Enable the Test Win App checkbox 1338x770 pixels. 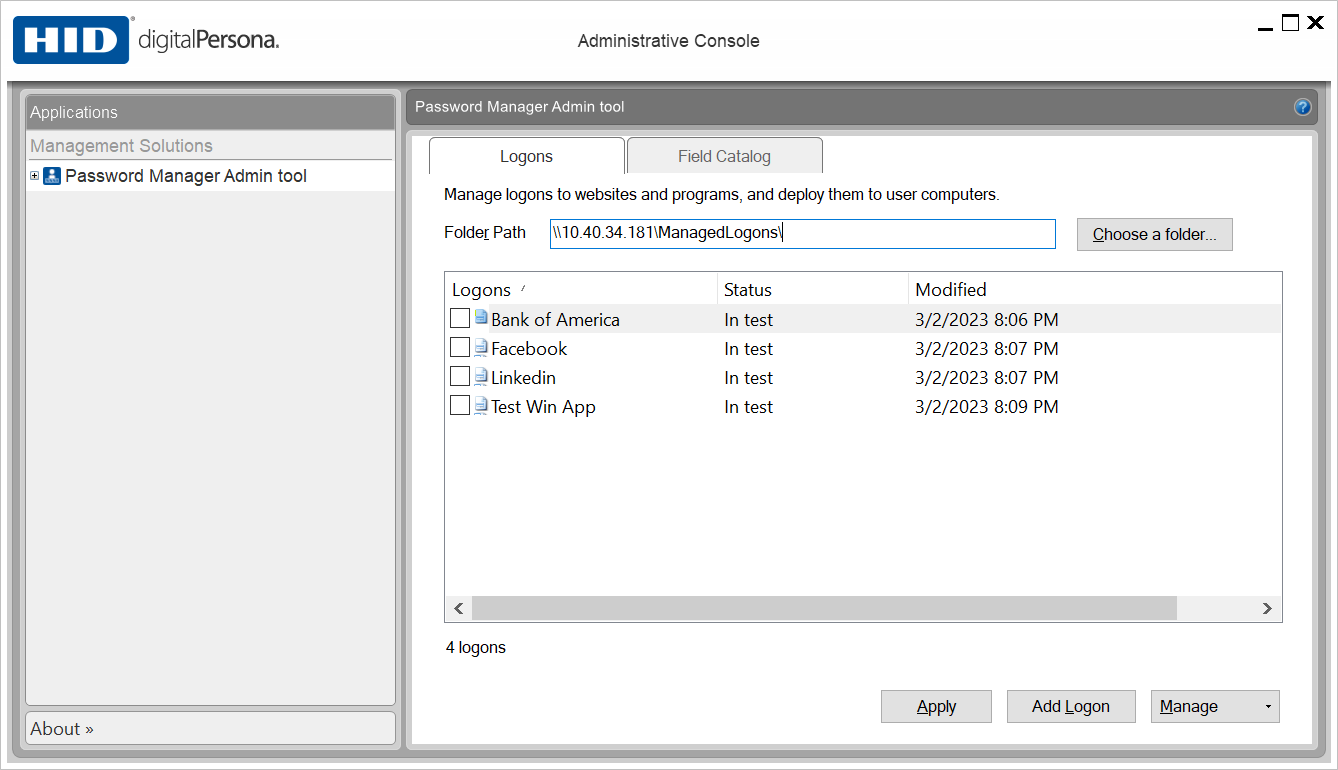click(460, 406)
